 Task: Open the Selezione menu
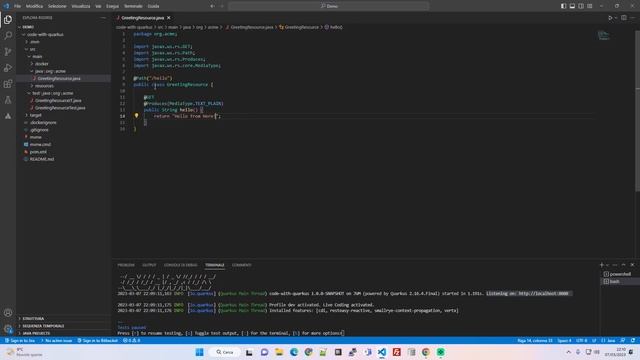point(57,6)
